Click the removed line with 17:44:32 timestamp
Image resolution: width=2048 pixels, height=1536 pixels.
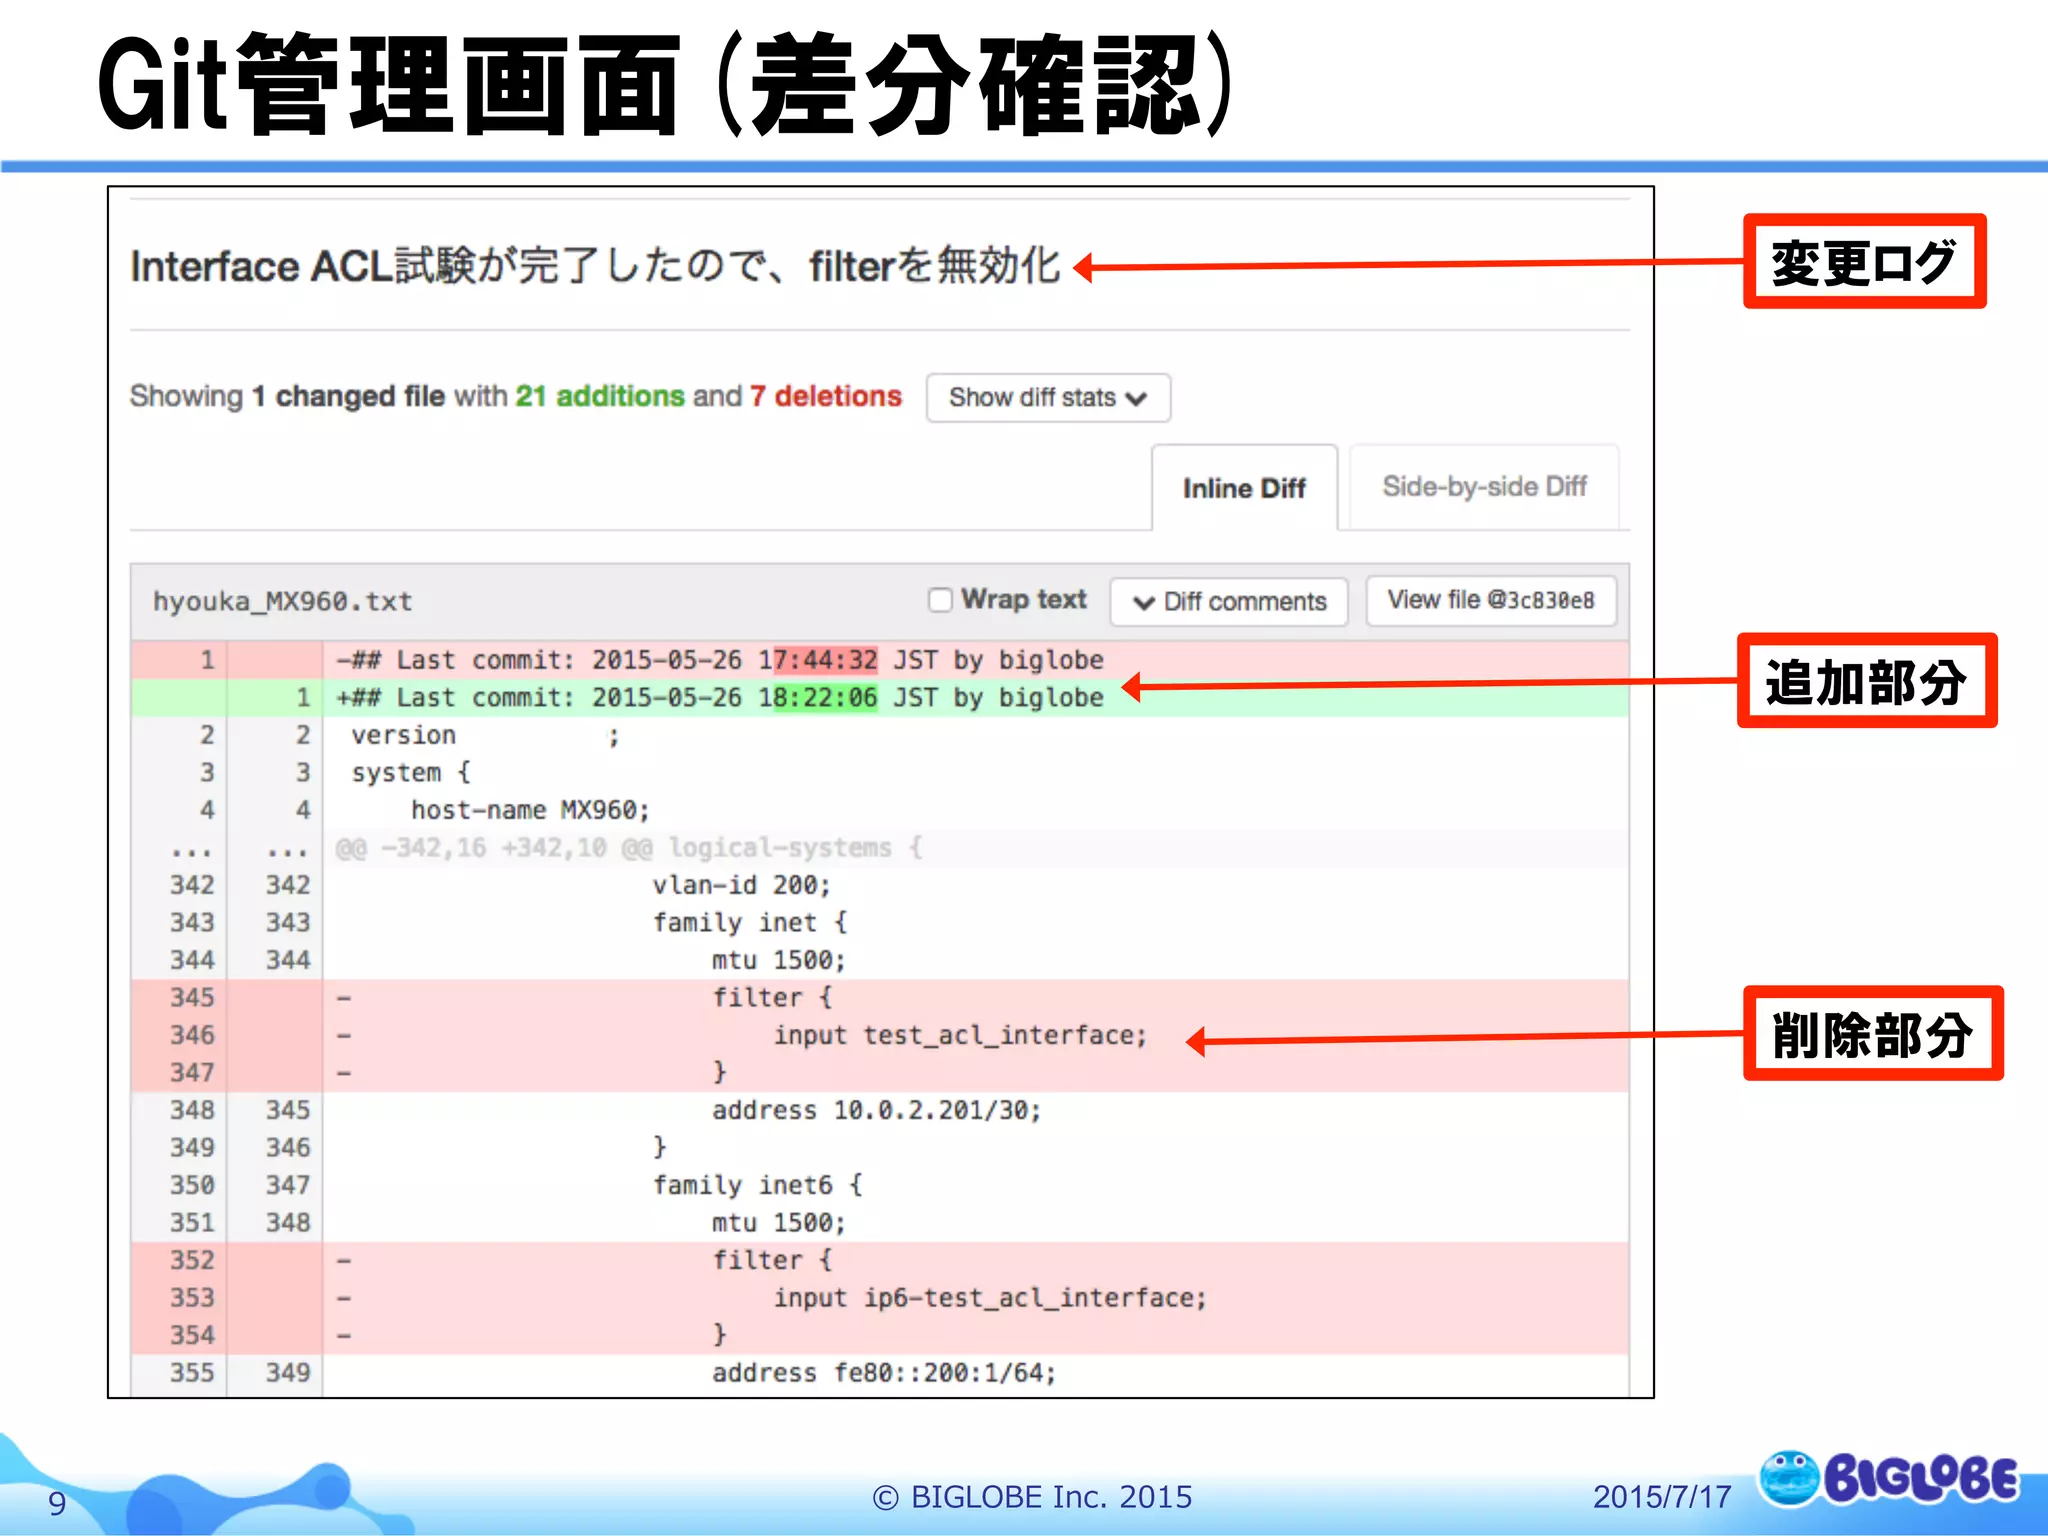[880, 660]
